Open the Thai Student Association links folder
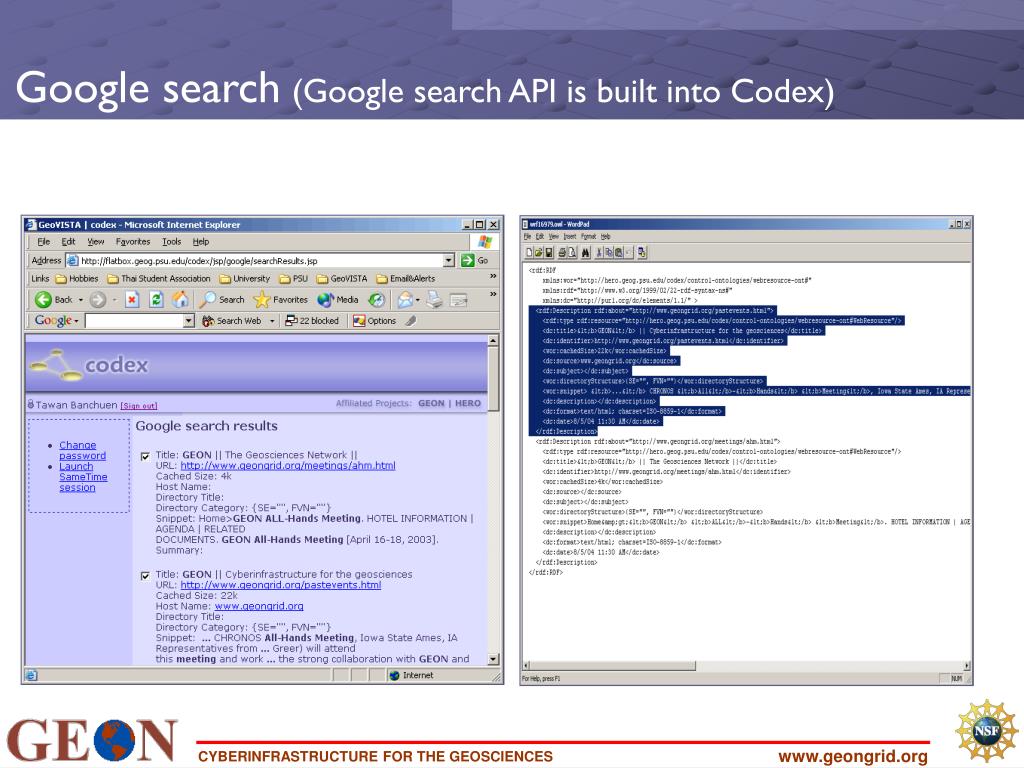 [x=159, y=279]
